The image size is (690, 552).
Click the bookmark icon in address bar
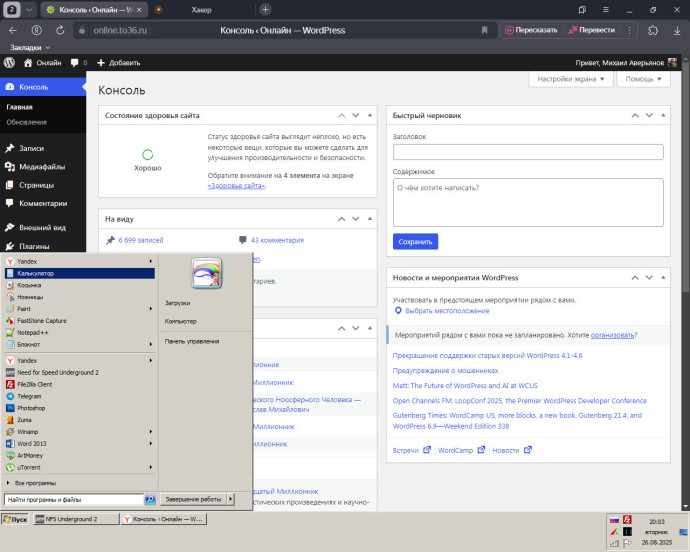[x=484, y=30]
